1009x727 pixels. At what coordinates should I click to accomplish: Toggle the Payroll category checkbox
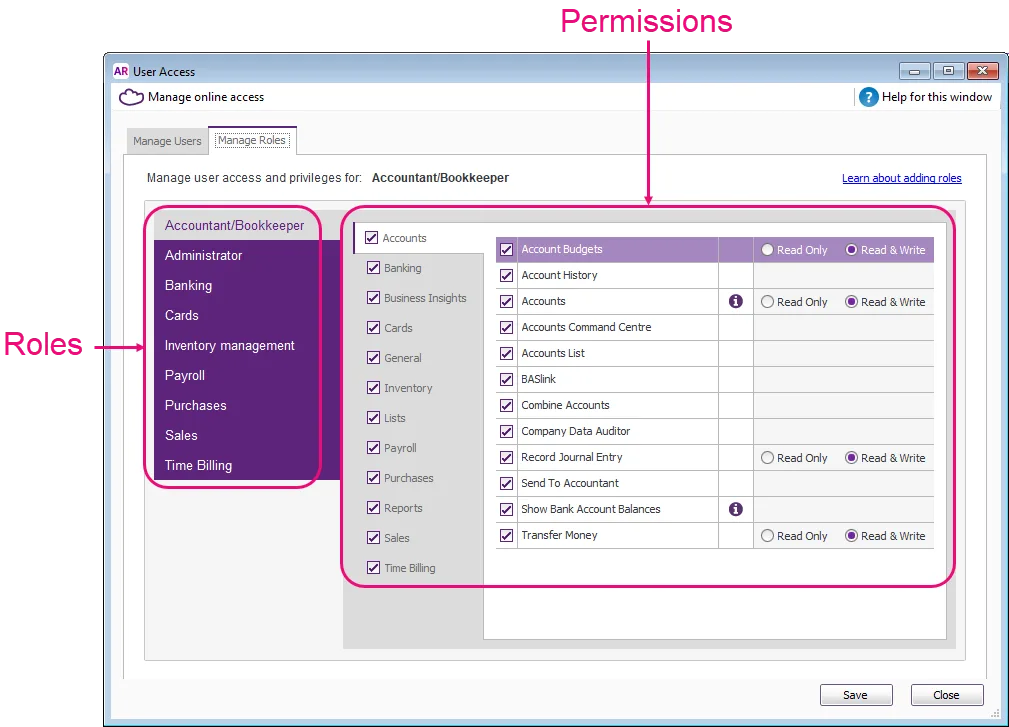point(373,448)
